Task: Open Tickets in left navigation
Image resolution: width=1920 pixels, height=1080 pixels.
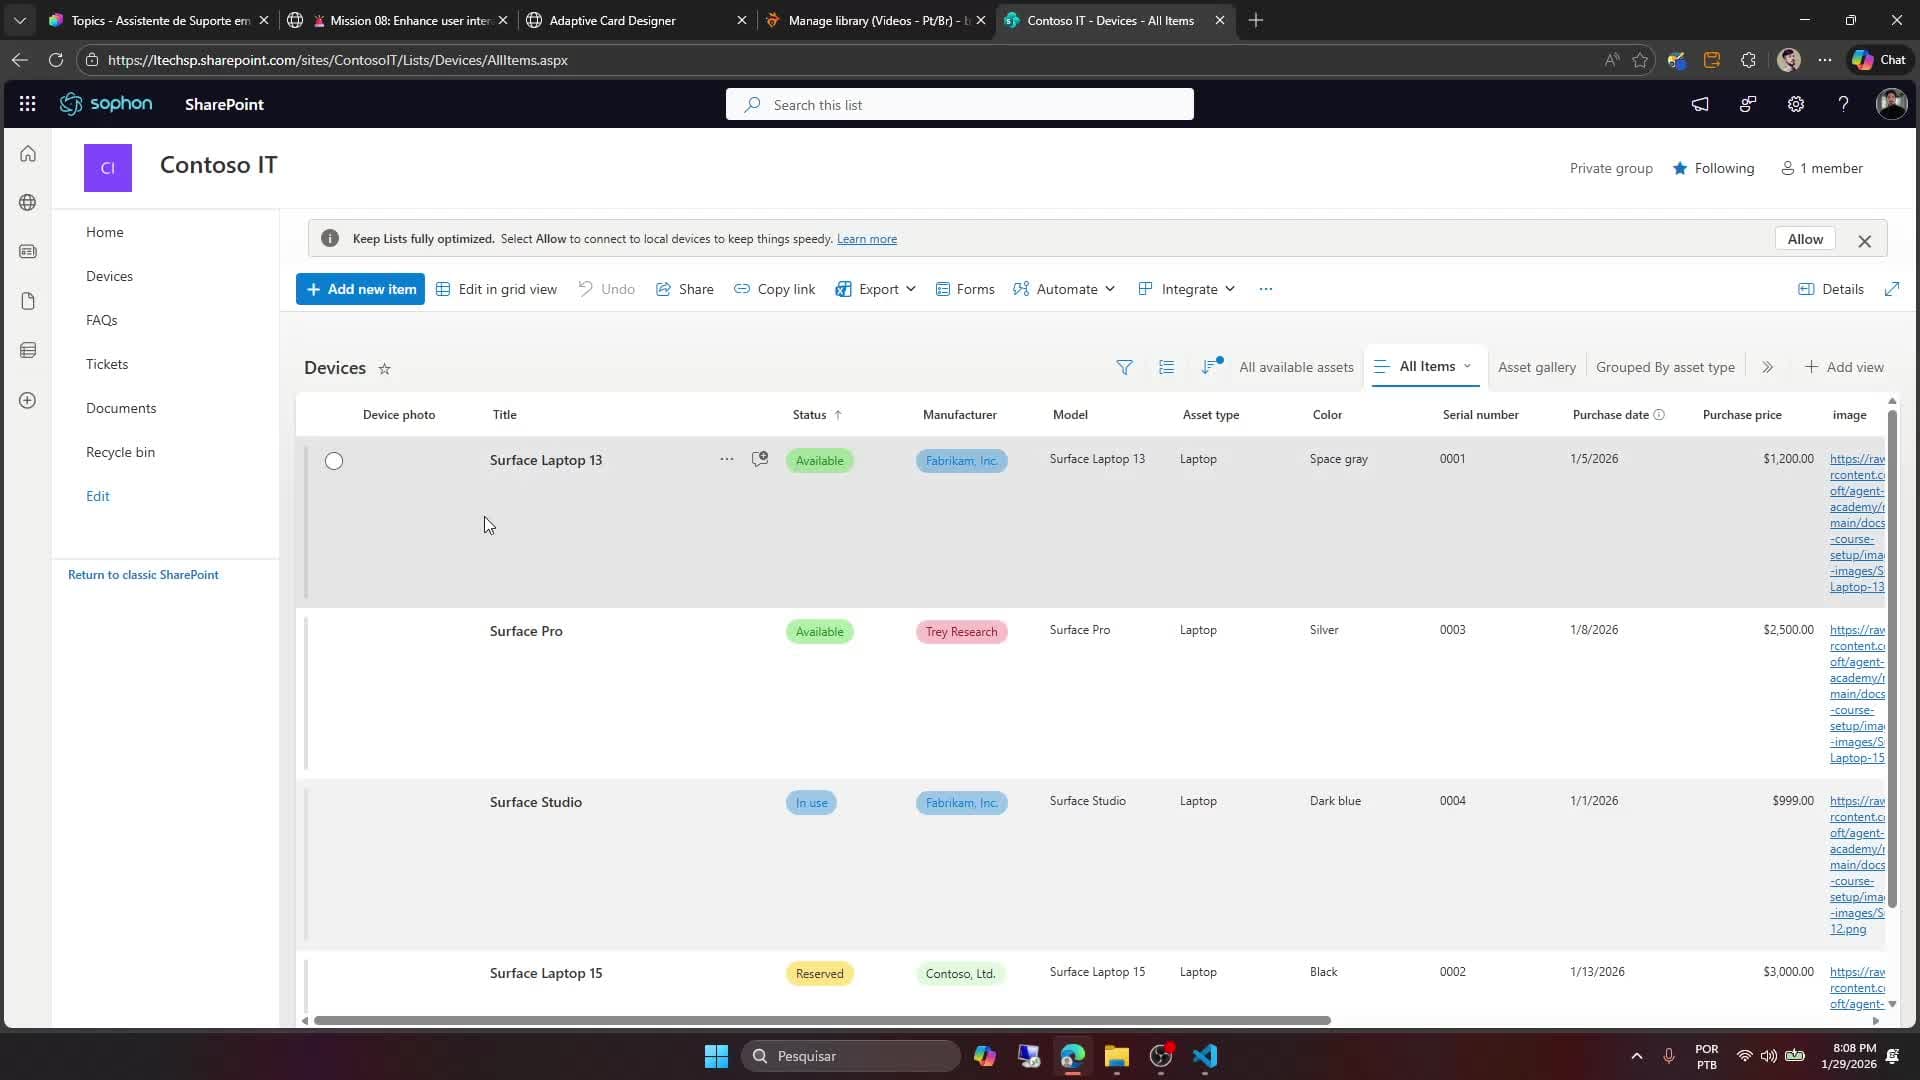Action: pyautogui.click(x=107, y=364)
